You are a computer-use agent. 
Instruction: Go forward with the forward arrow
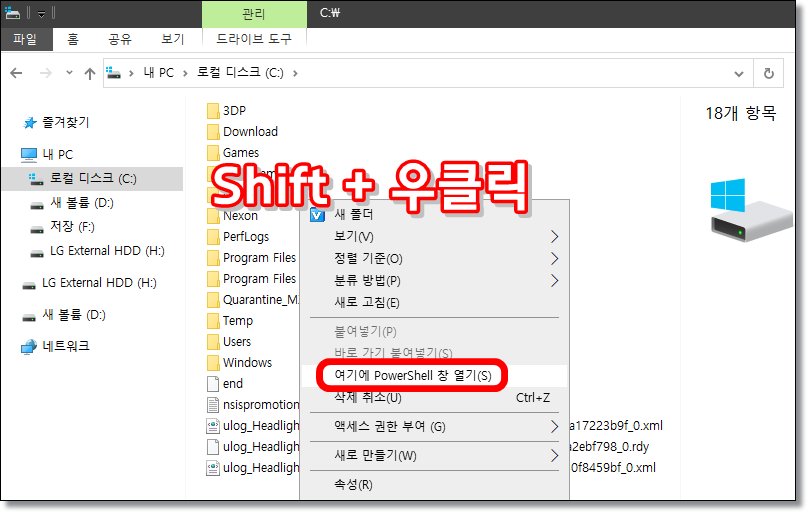pyautogui.click(x=46, y=73)
